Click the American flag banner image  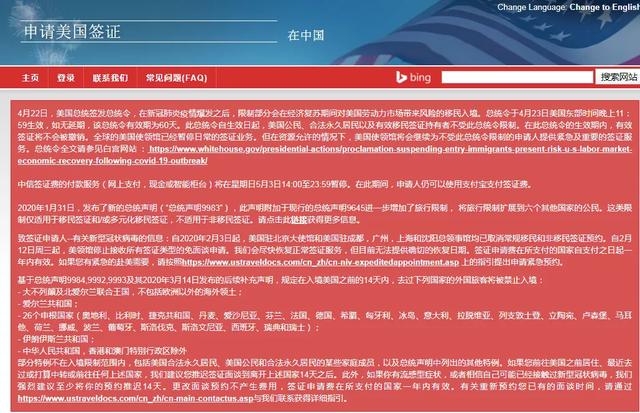click(x=486, y=35)
